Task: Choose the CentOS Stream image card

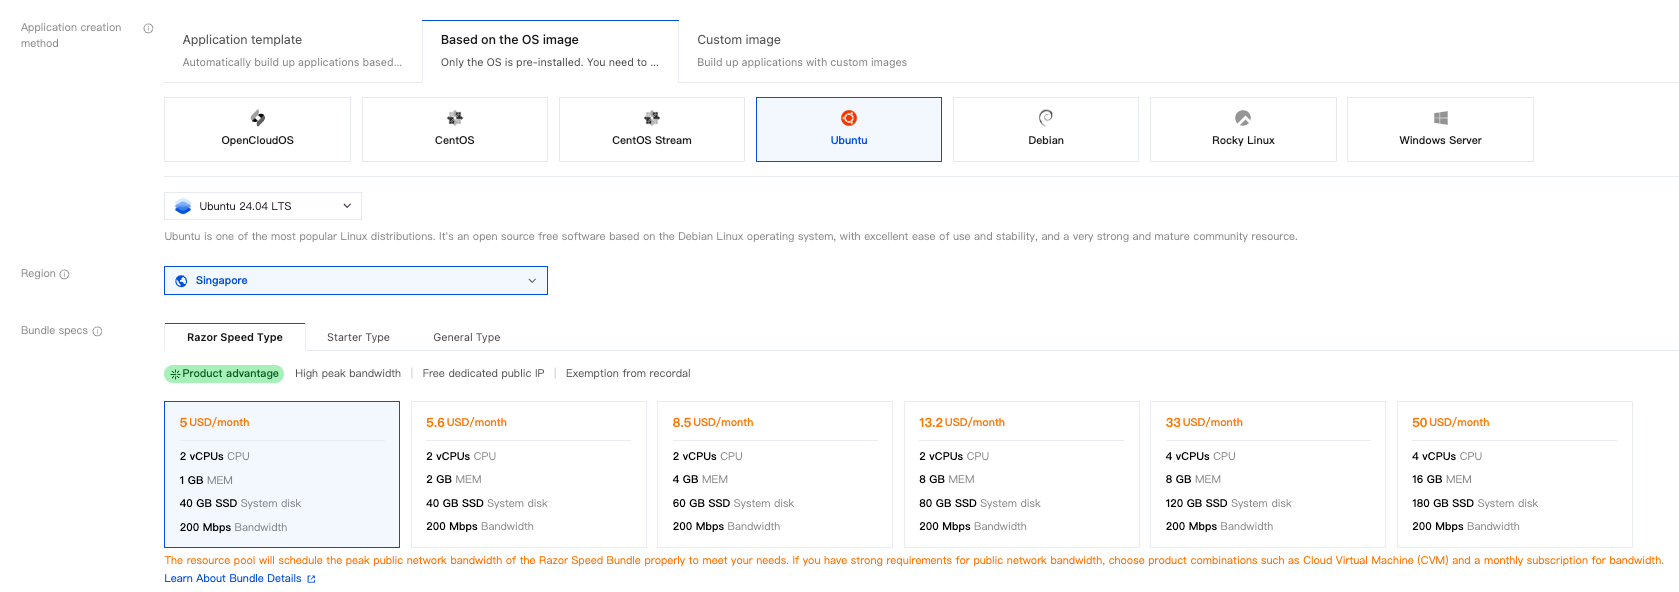Action: tap(652, 129)
